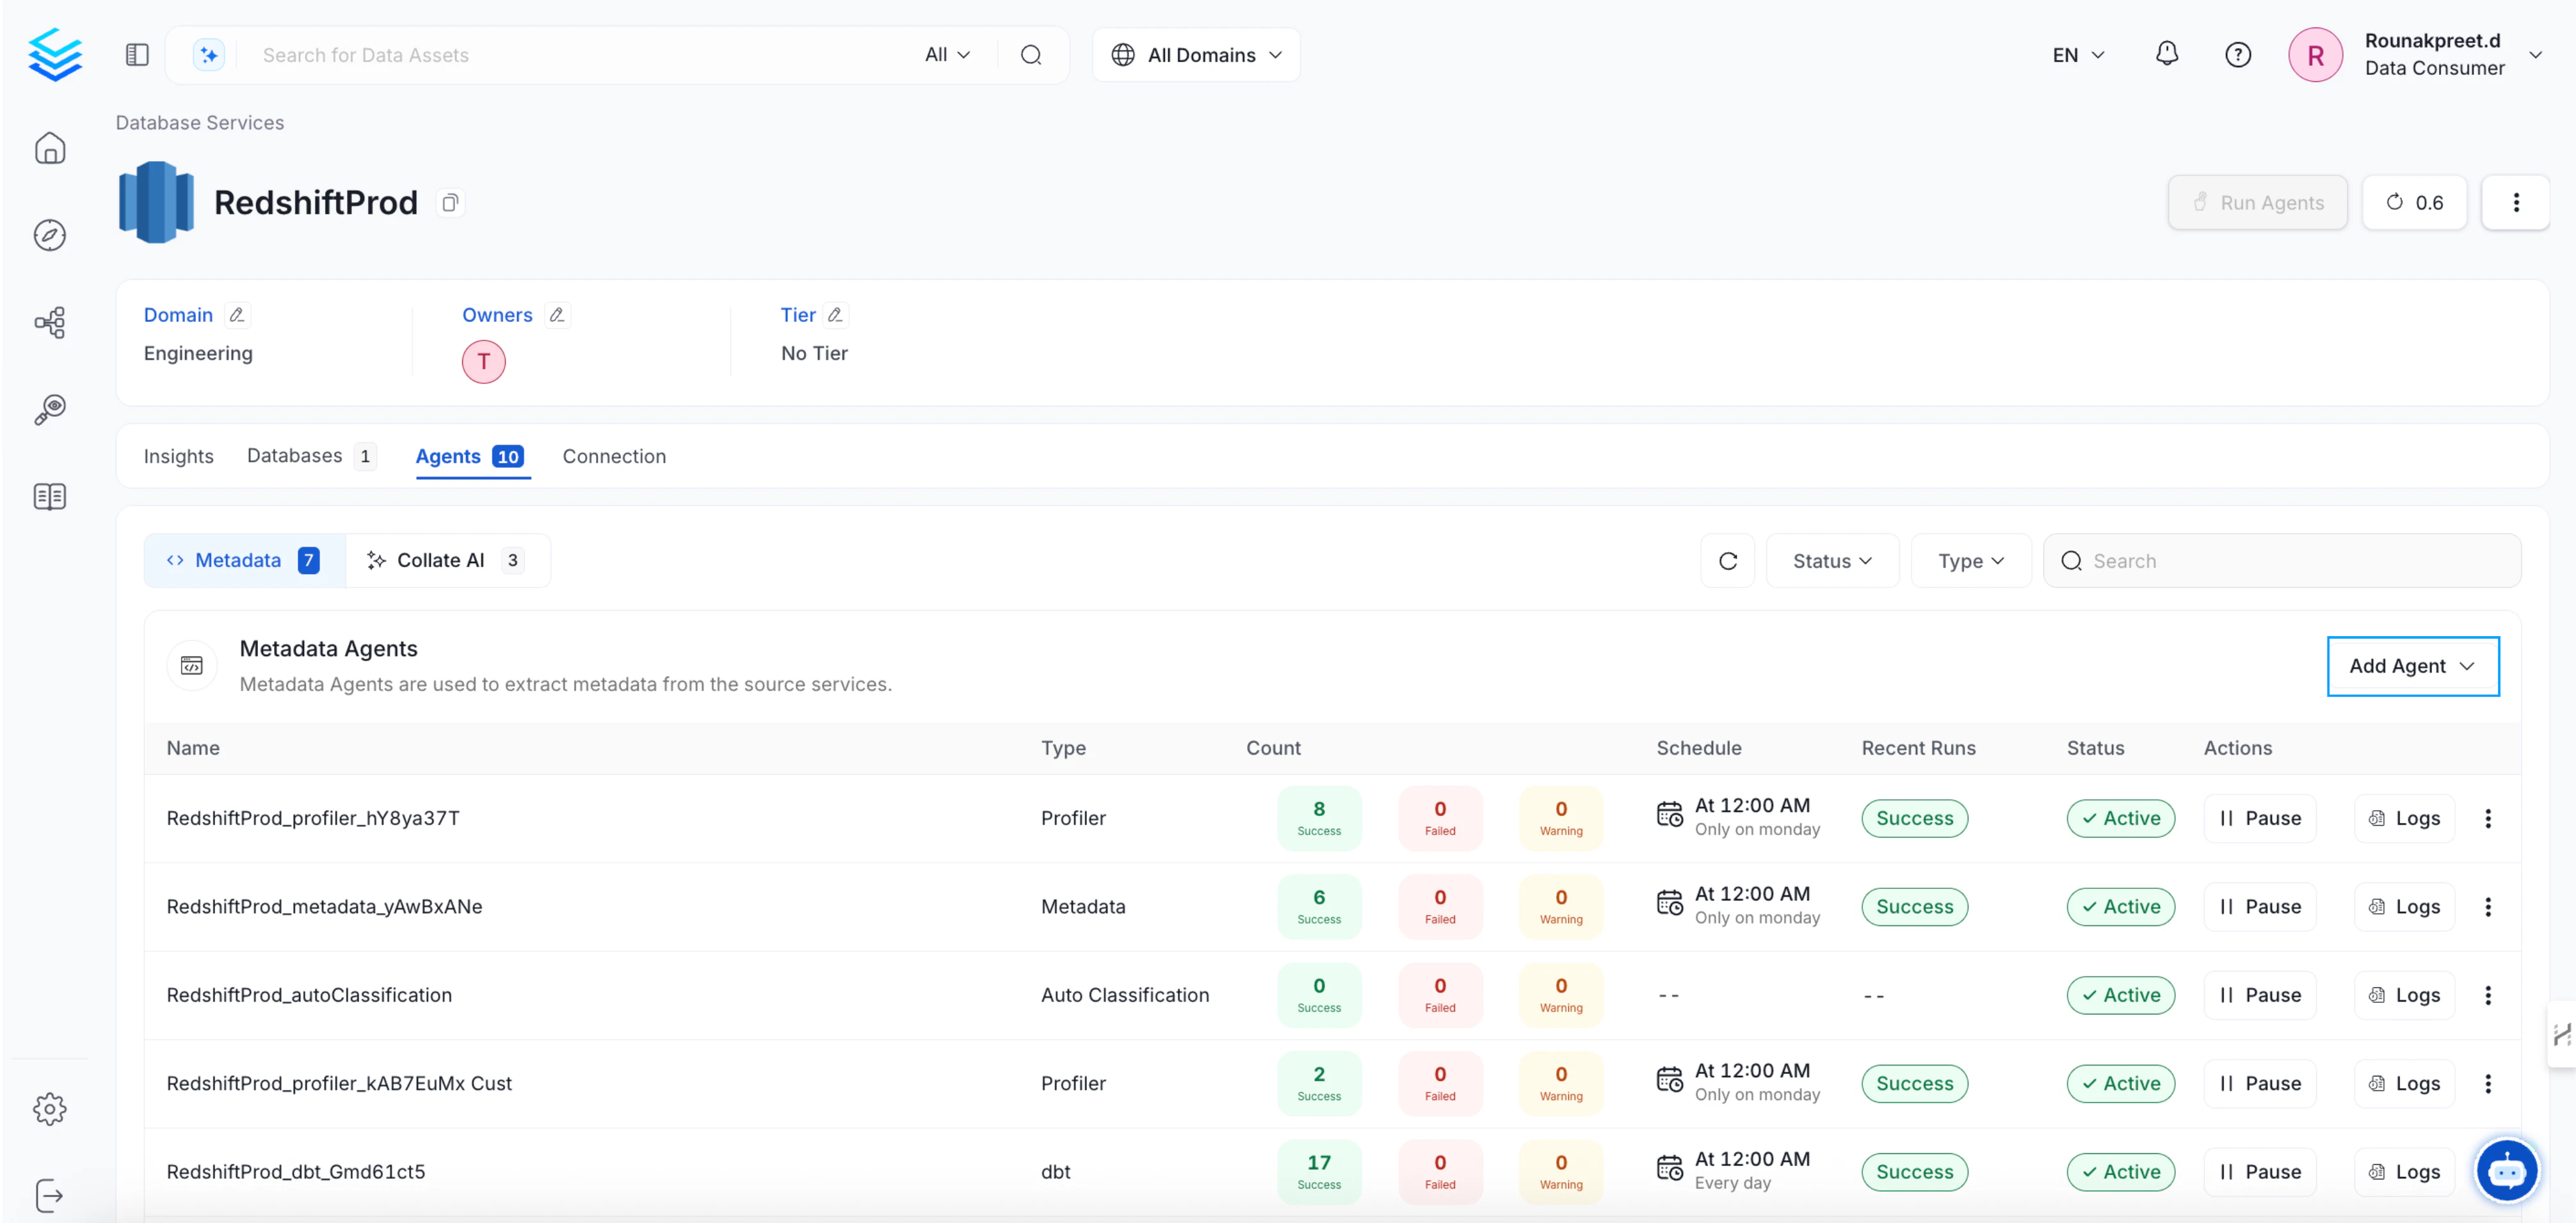This screenshot has width=2576, height=1223.
Task: Toggle the sidebar collapse icon
Action: coord(137,55)
